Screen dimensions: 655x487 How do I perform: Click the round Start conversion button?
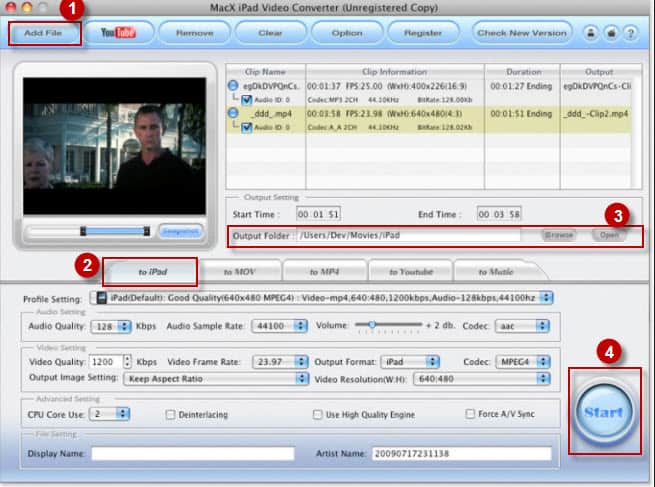pyautogui.click(x=604, y=411)
